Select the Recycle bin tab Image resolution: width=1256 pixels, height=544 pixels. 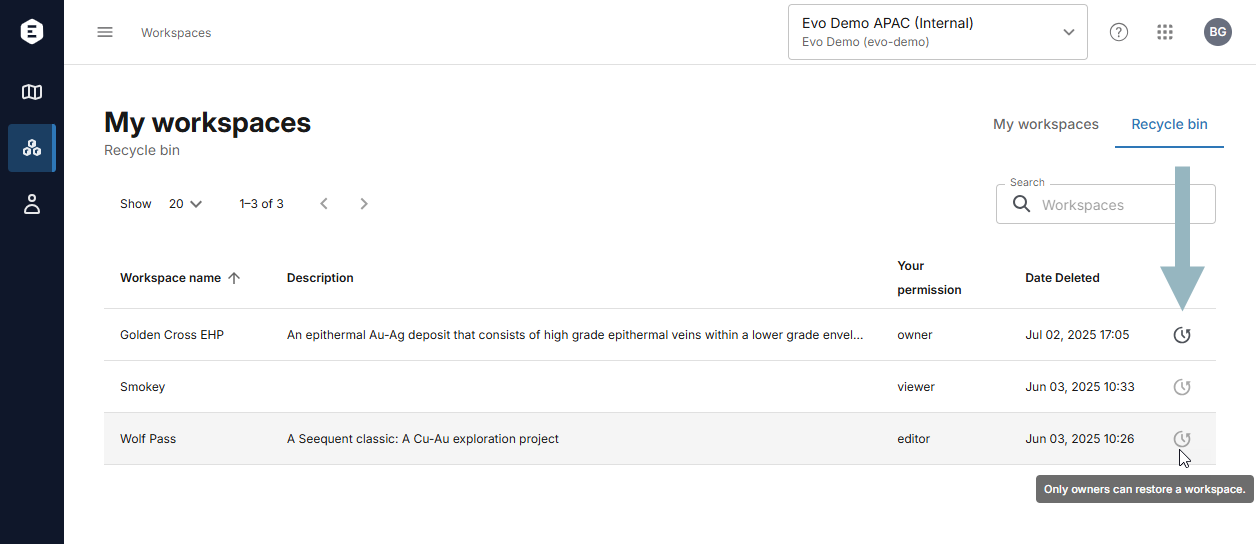coord(1169,125)
